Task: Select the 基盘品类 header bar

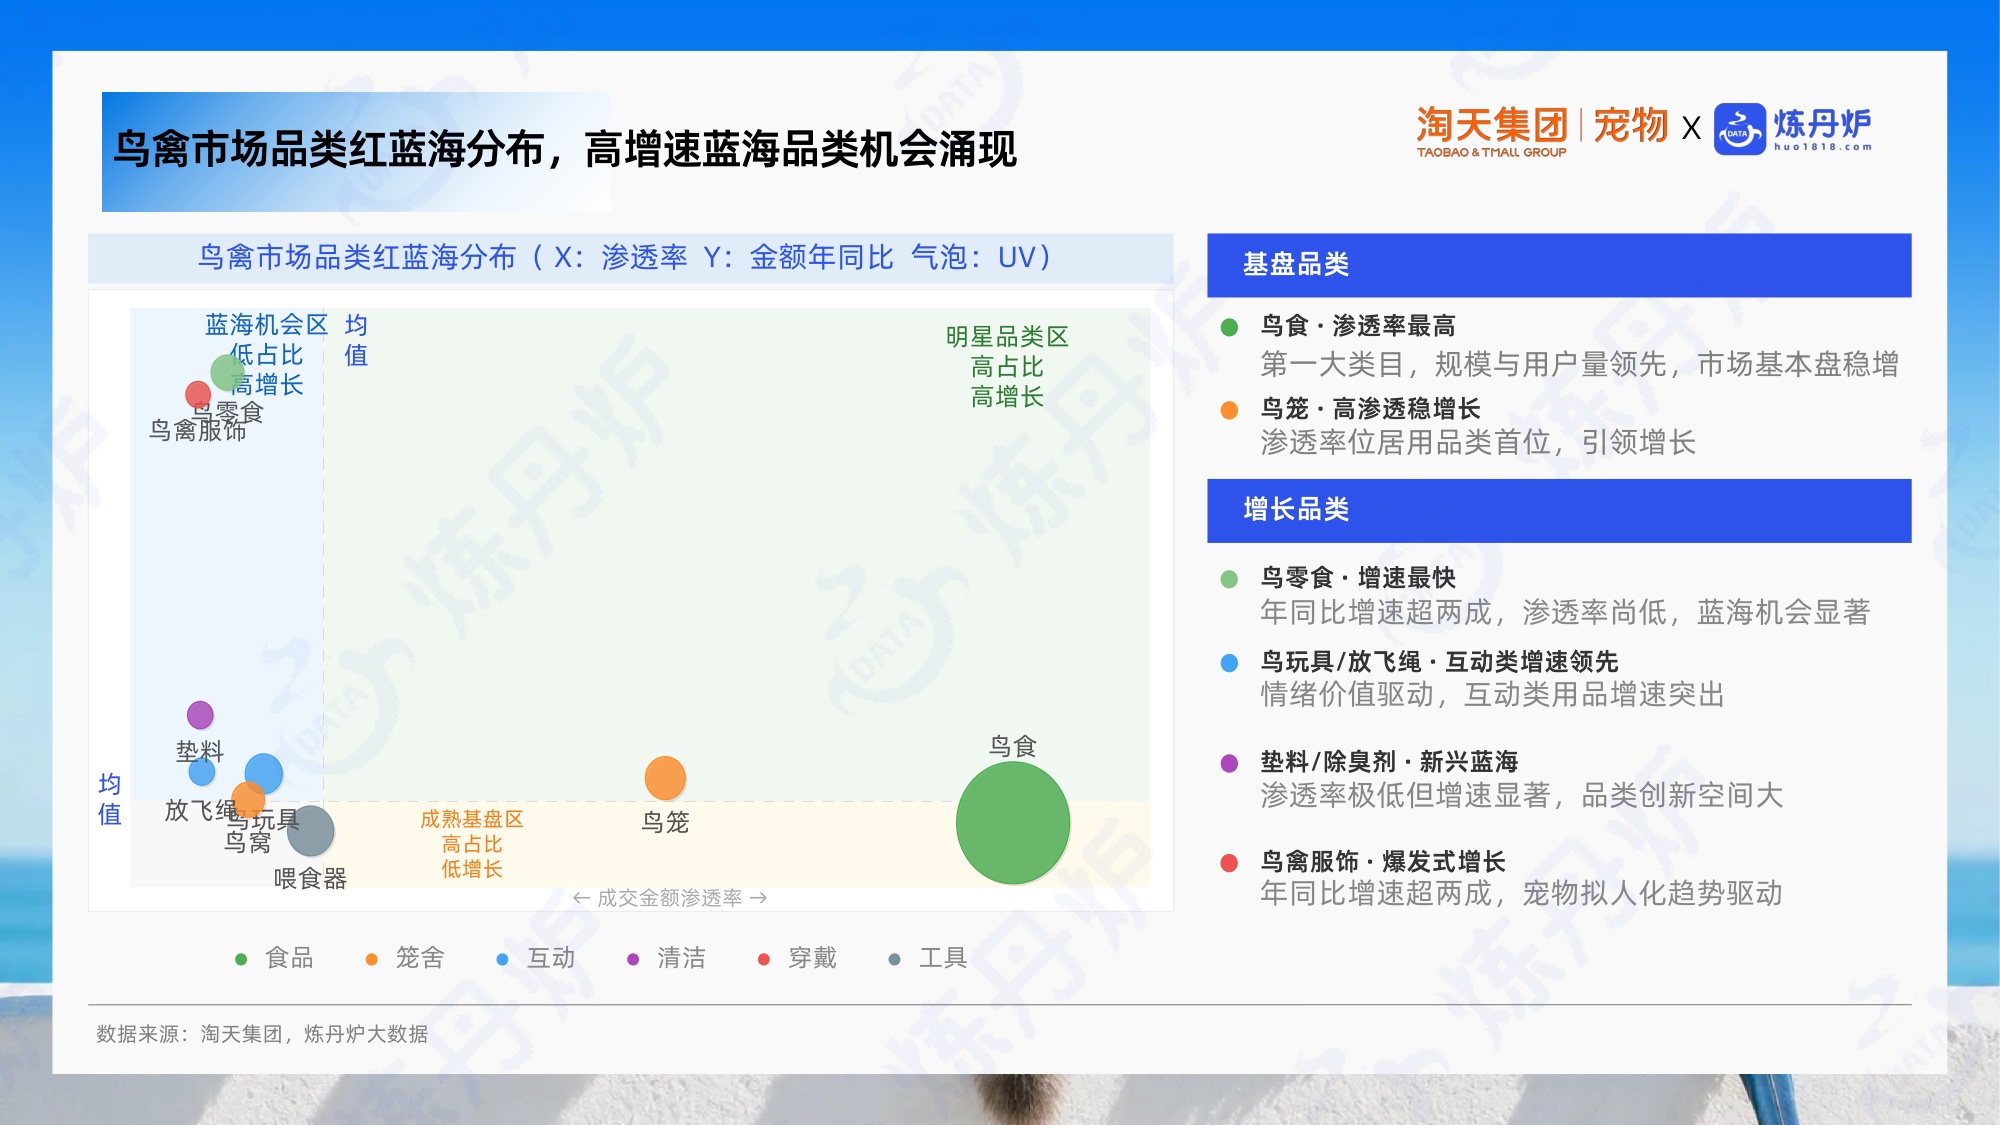Action: (1559, 265)
